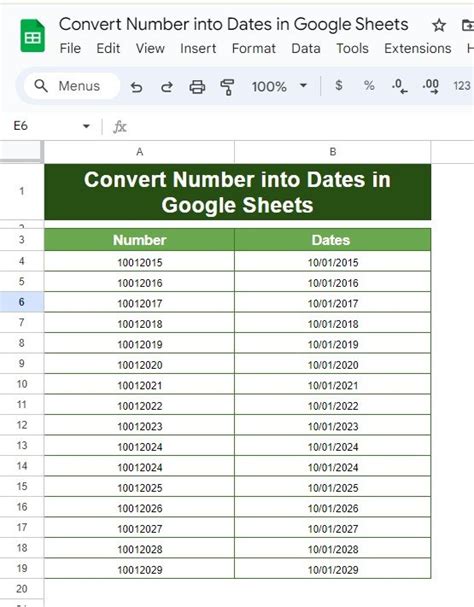Image resolution: width=474 pixels, height=607 pixels.
Task: Open the Format menu
Action: [254, 48]
